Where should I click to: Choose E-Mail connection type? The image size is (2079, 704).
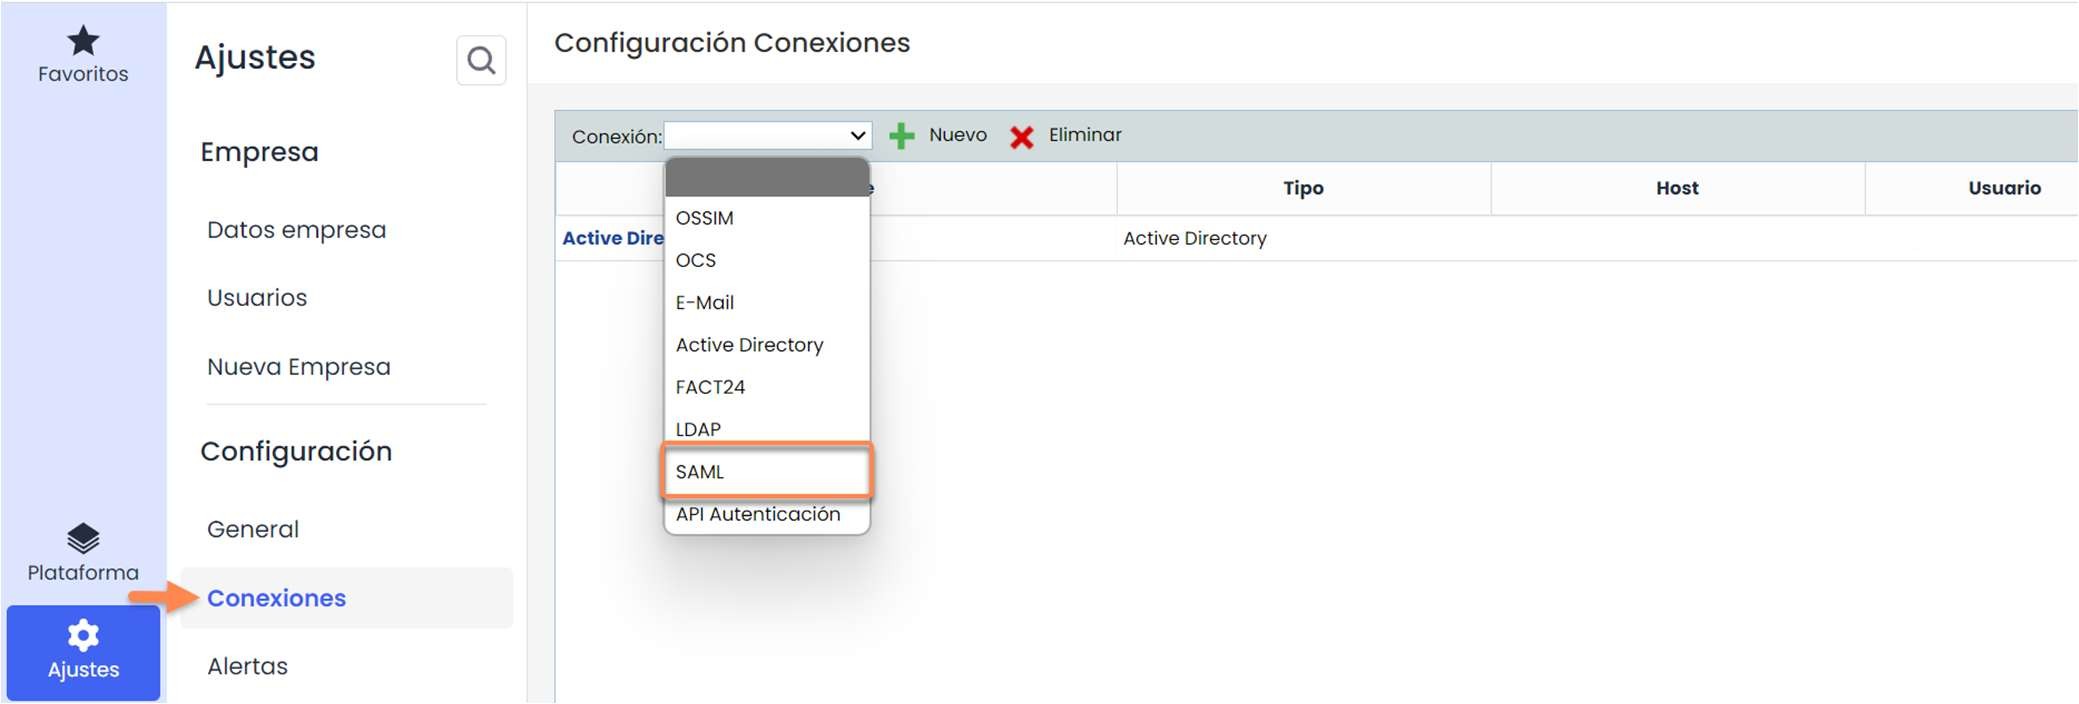click(704, 303)
